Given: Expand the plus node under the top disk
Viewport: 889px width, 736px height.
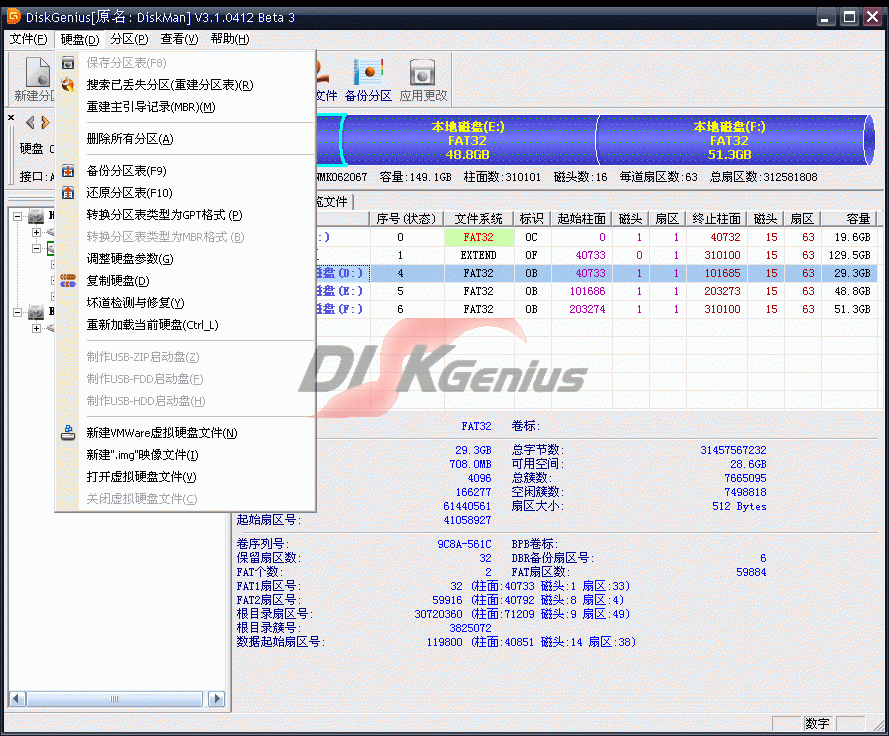Looking at the screenshot, I should point(36,232).
